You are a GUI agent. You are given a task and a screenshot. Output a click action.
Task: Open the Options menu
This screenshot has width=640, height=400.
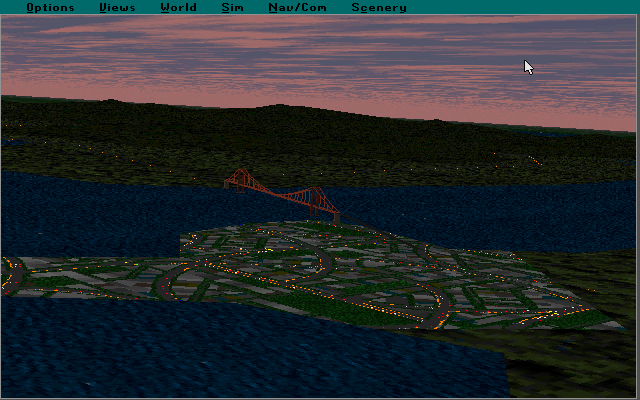coord(50,7)
